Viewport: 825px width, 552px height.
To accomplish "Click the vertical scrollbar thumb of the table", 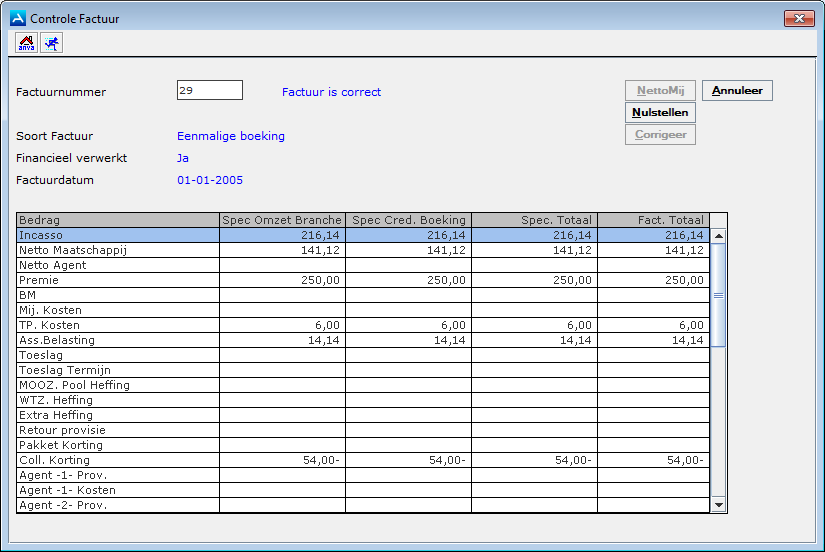I will coord(717,295).
